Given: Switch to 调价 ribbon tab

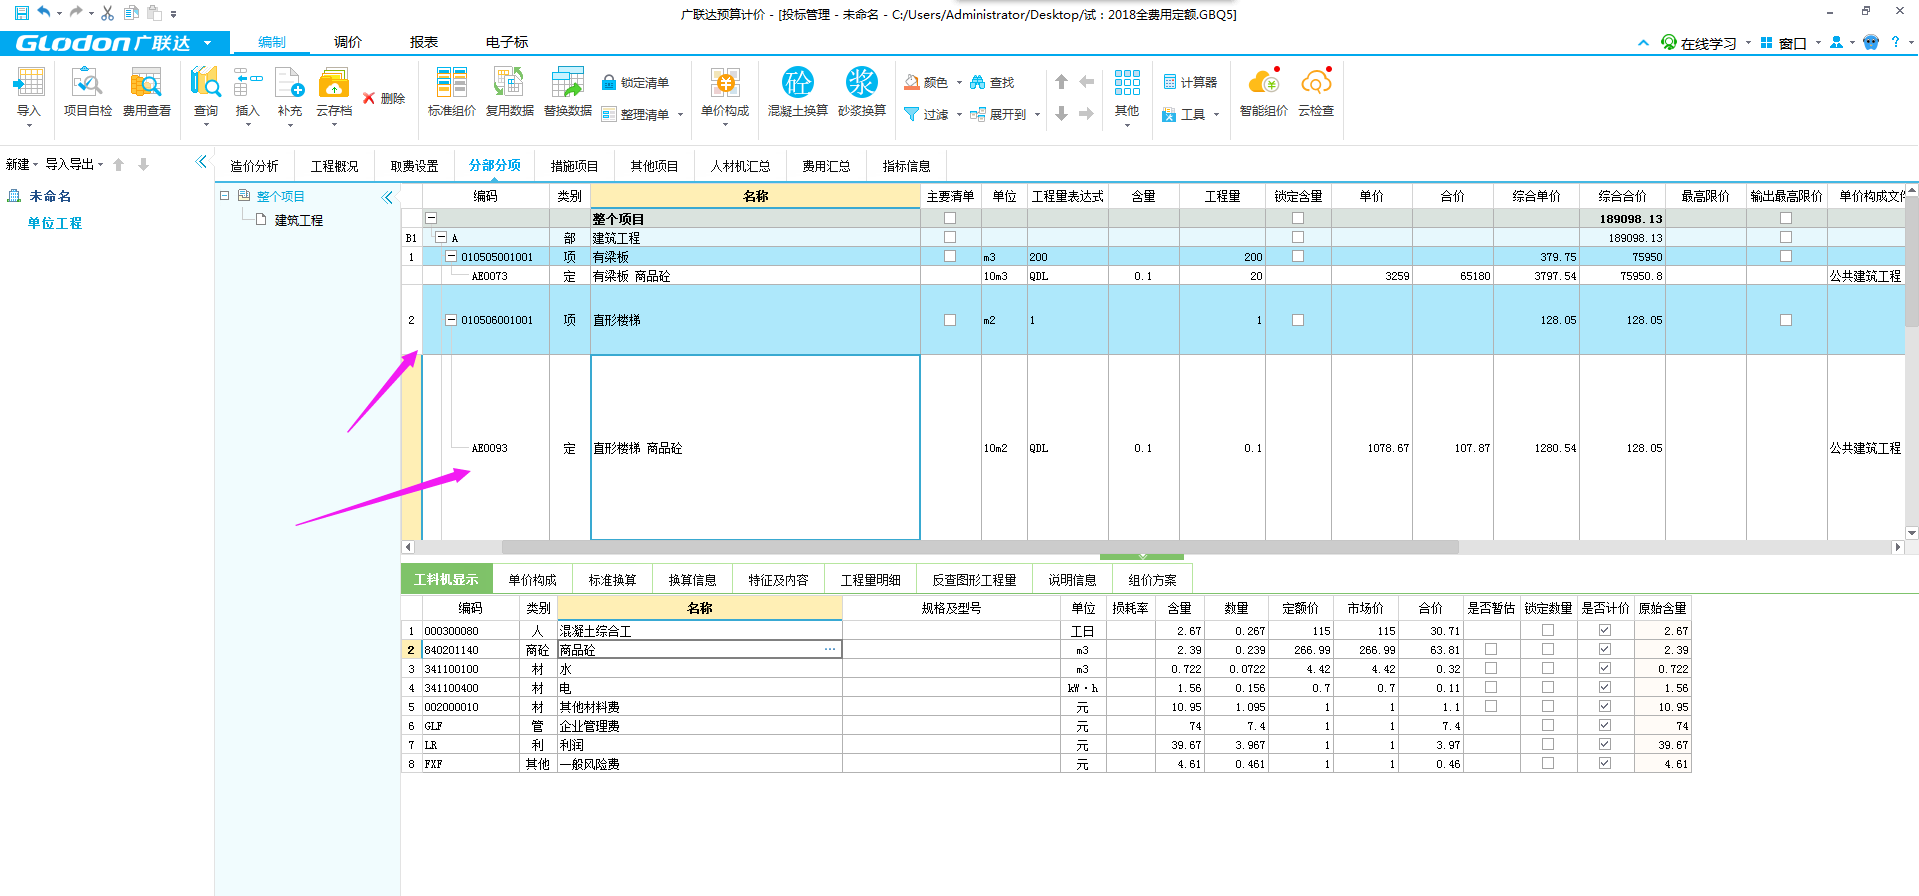Looking at the screenshot, I should coord(347,42).
